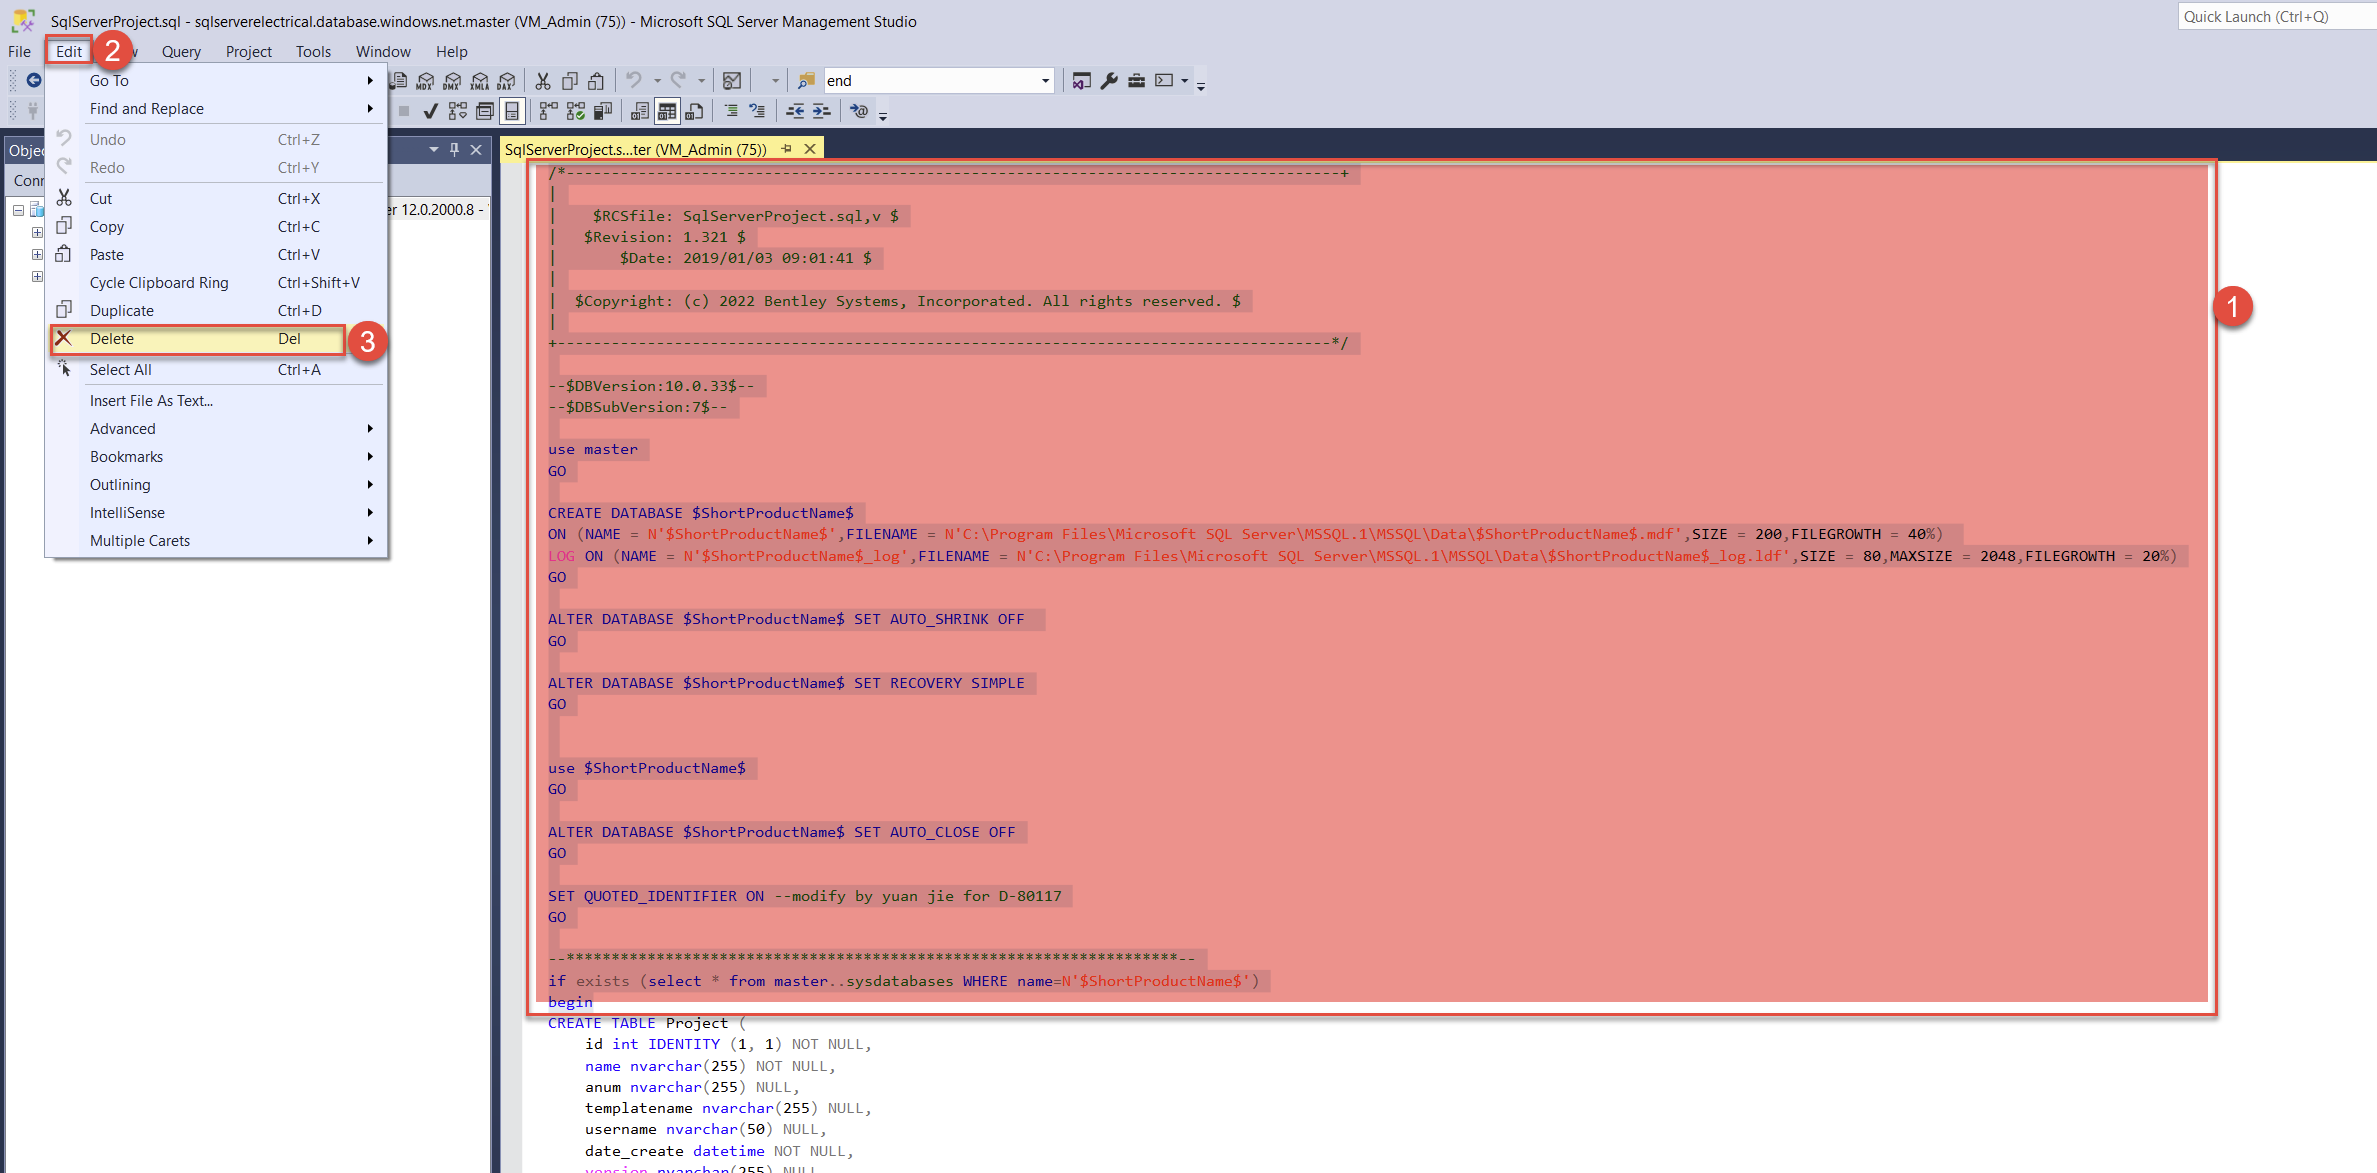The height and width of the screenshot is (1173, 2377).
Task: Choose Cycle Clipboard Ring menu item
Action: click(x=218, y=283)
